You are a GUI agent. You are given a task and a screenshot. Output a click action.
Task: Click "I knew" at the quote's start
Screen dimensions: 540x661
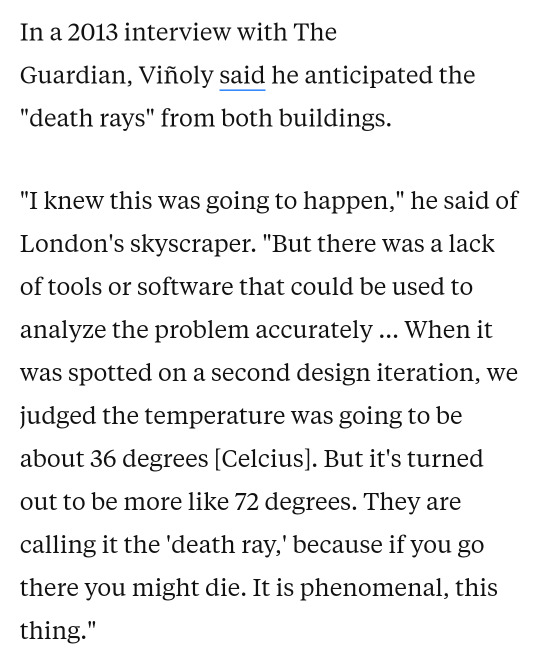point(62,200)
